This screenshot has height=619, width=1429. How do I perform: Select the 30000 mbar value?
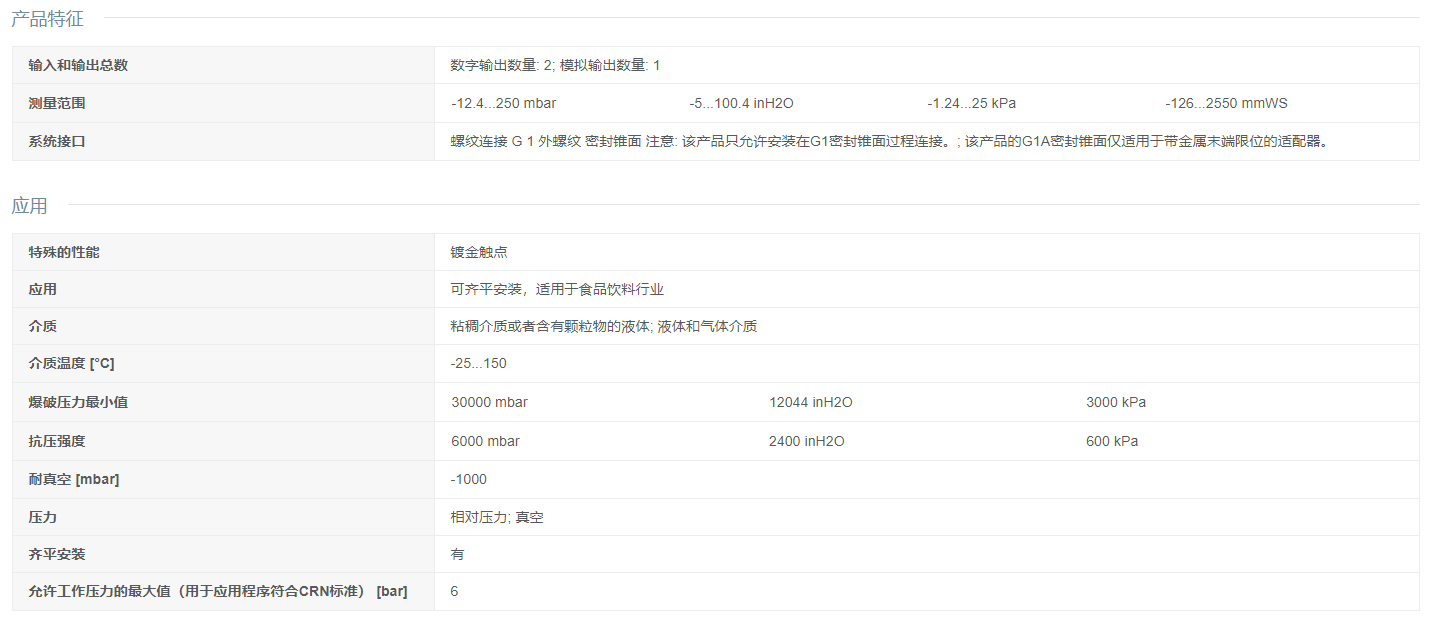click(x=489, y=402)
